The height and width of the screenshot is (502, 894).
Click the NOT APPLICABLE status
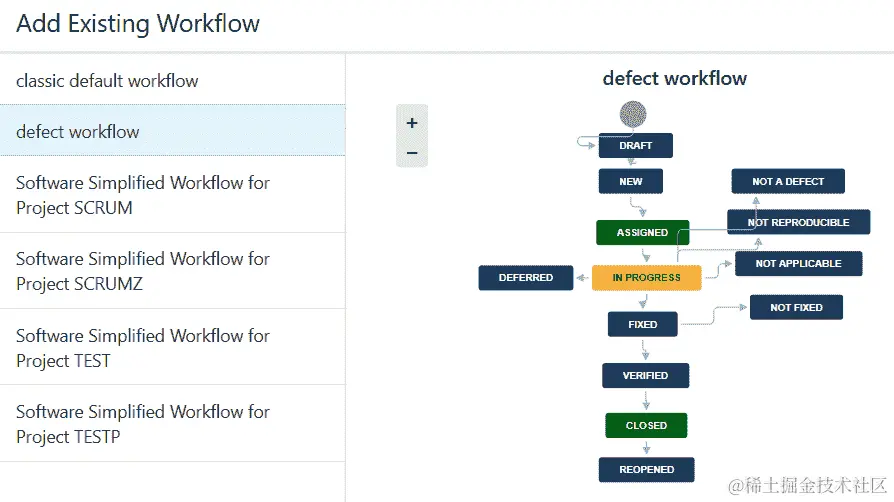(x=798, y=264)
